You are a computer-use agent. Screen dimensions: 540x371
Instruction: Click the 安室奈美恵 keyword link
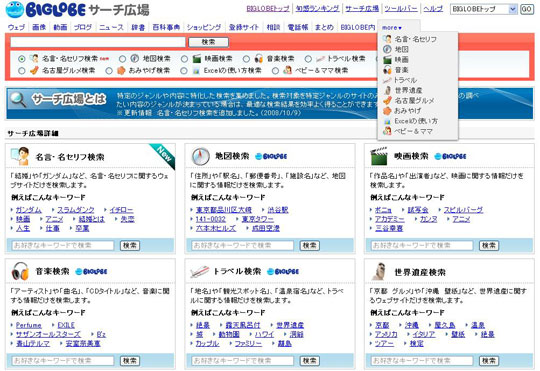tap(83, 343)
